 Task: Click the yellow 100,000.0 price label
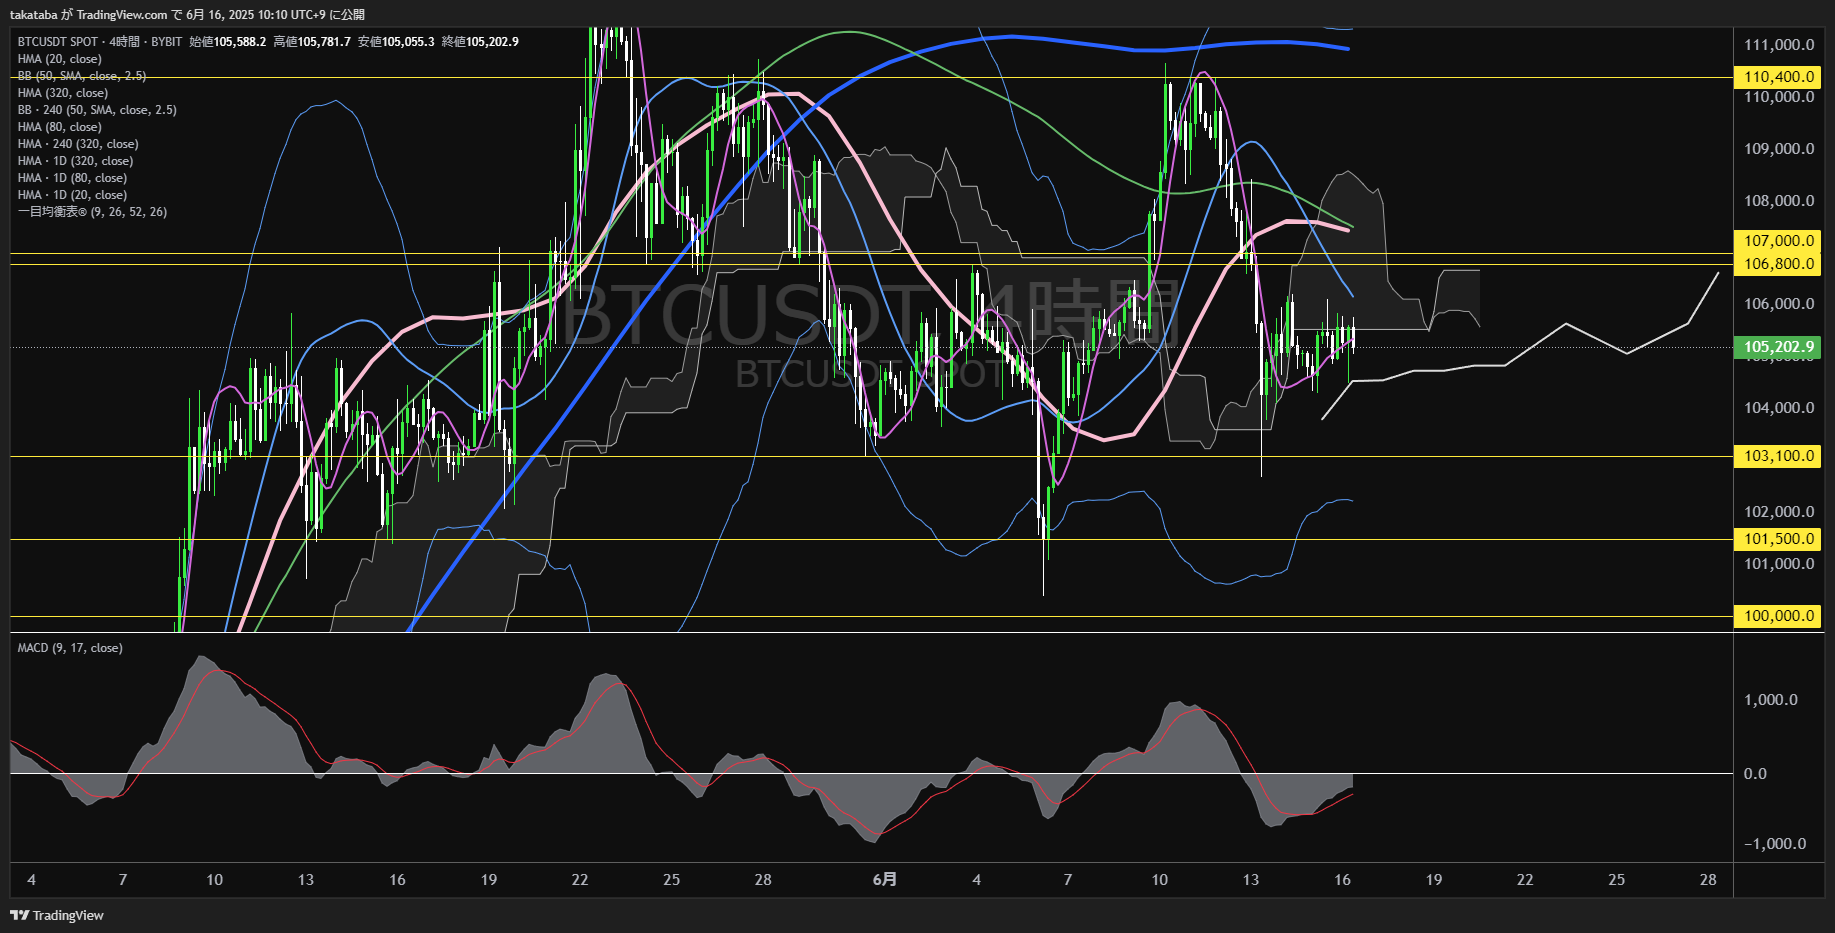1778,616
